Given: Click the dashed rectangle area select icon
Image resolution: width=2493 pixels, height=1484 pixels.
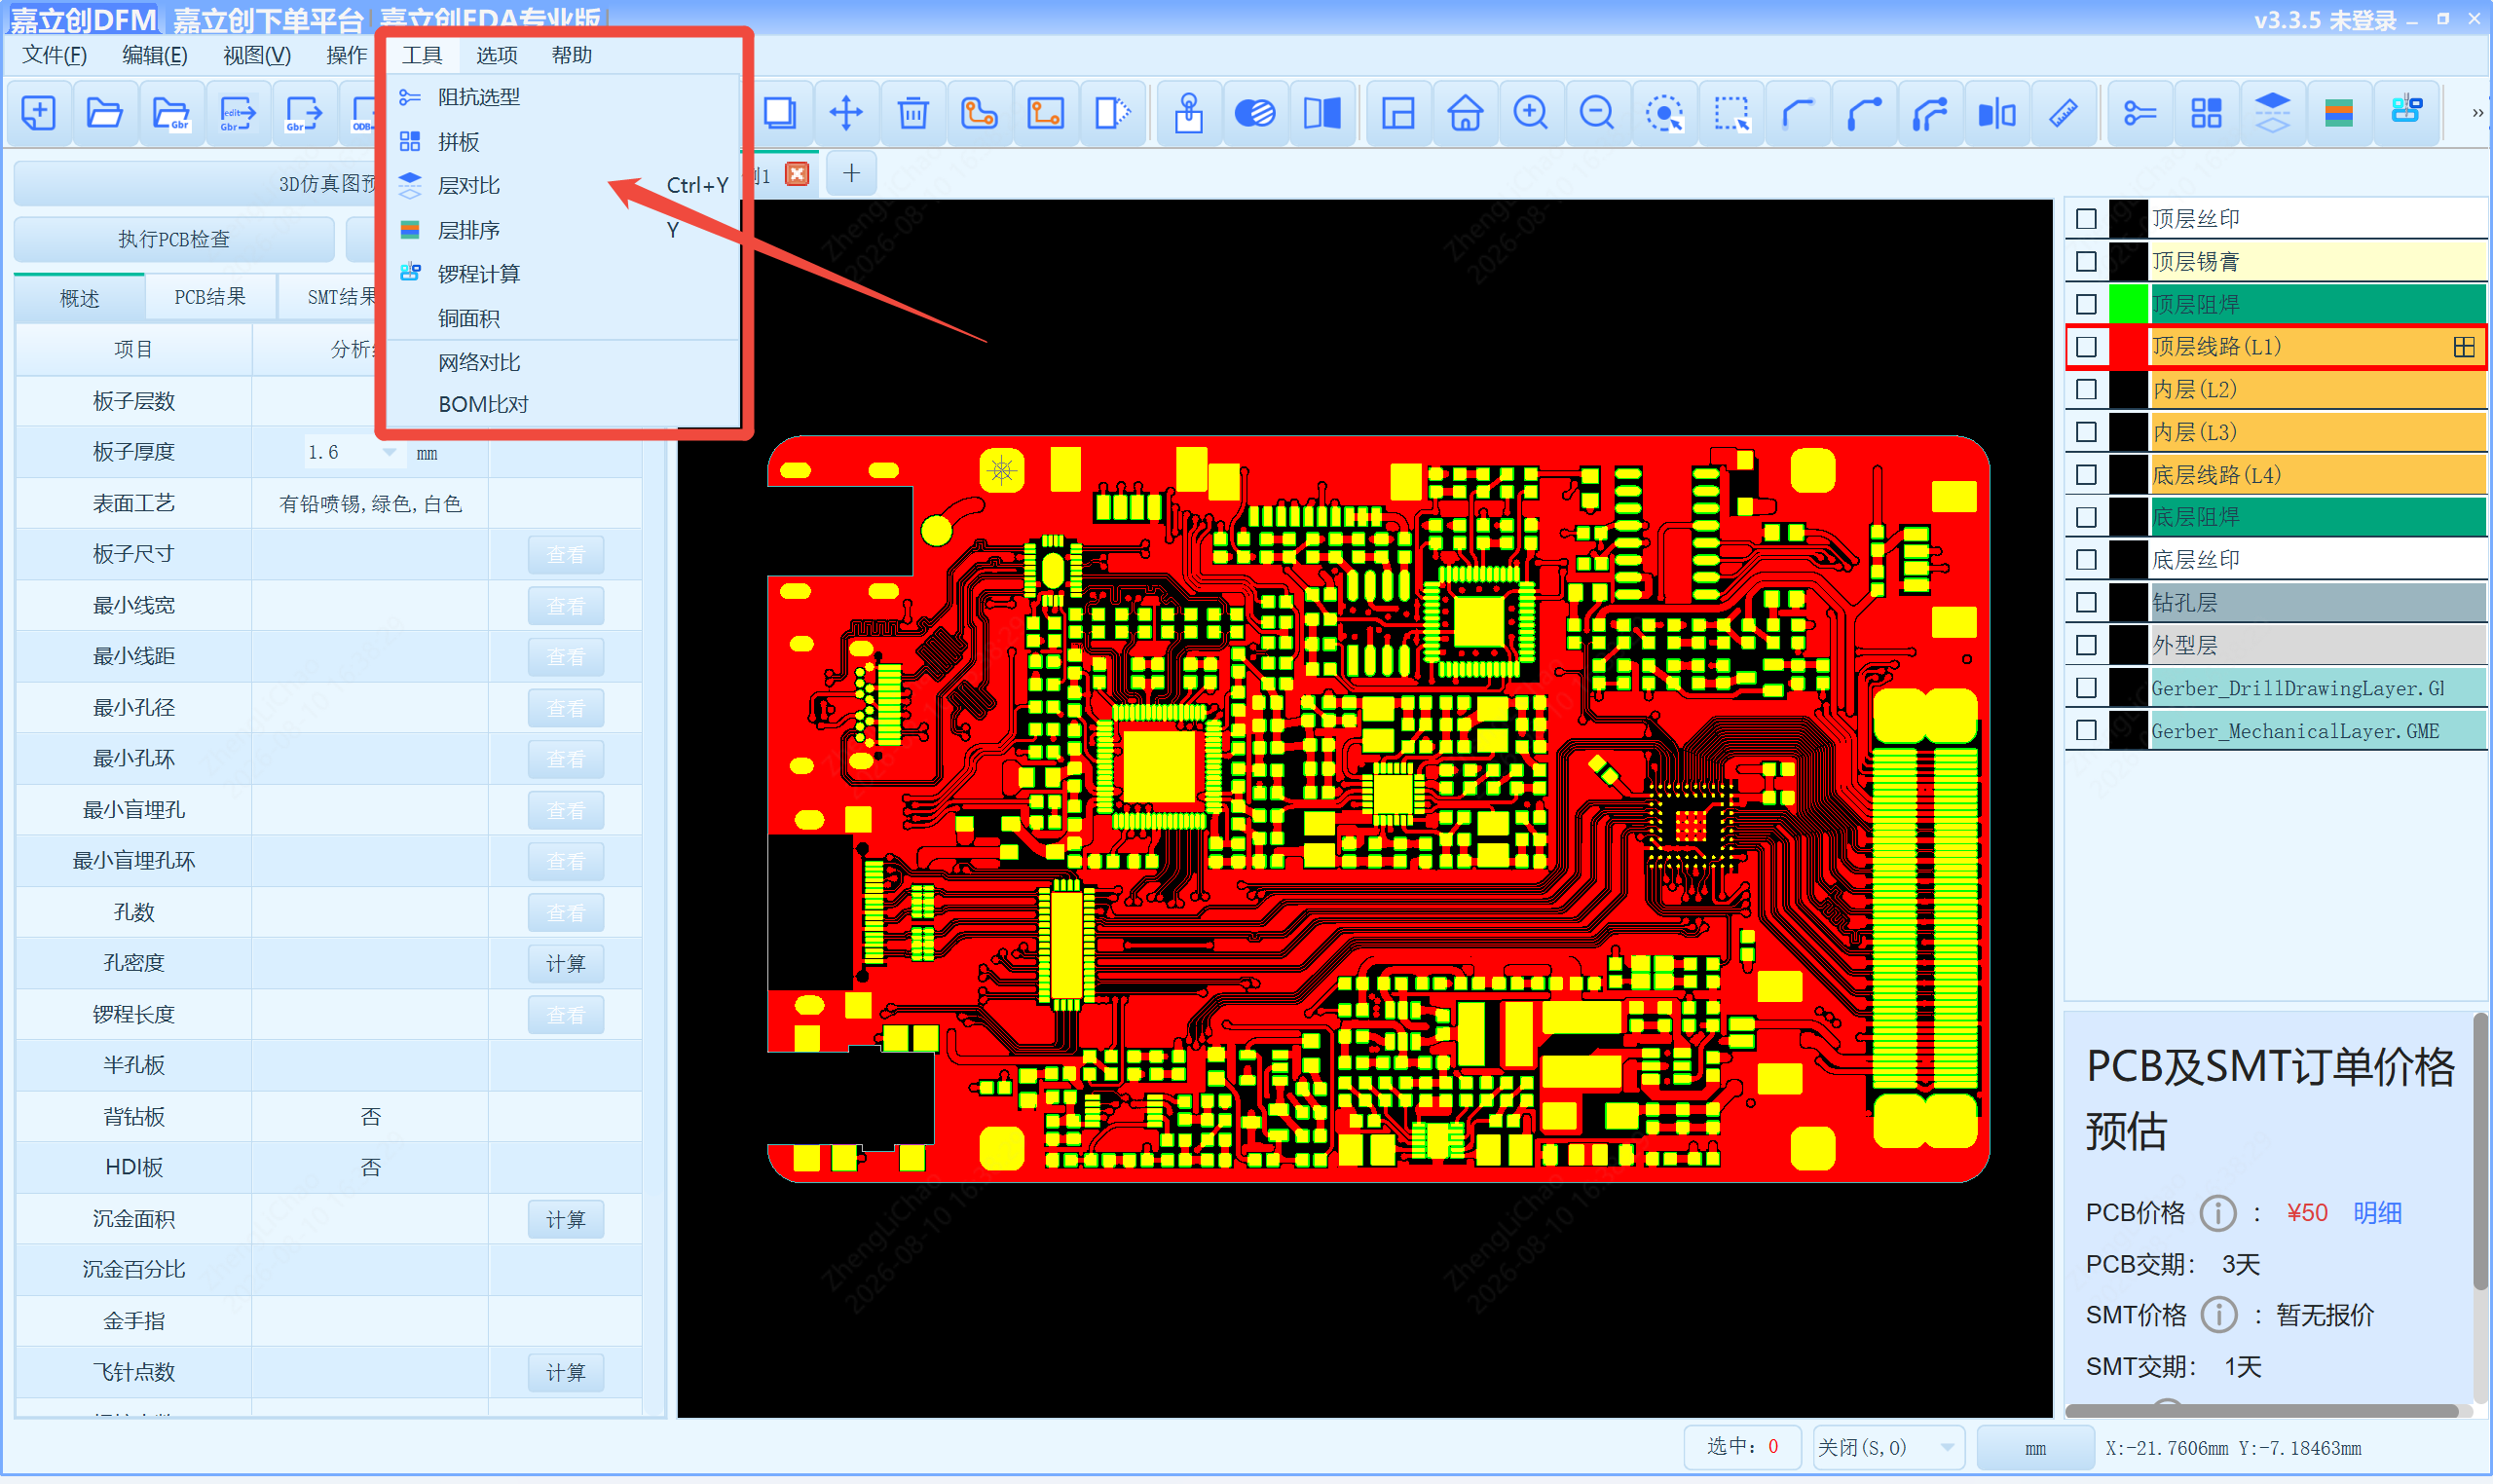Looking at the screenshot, I should tap(1731, 113).
